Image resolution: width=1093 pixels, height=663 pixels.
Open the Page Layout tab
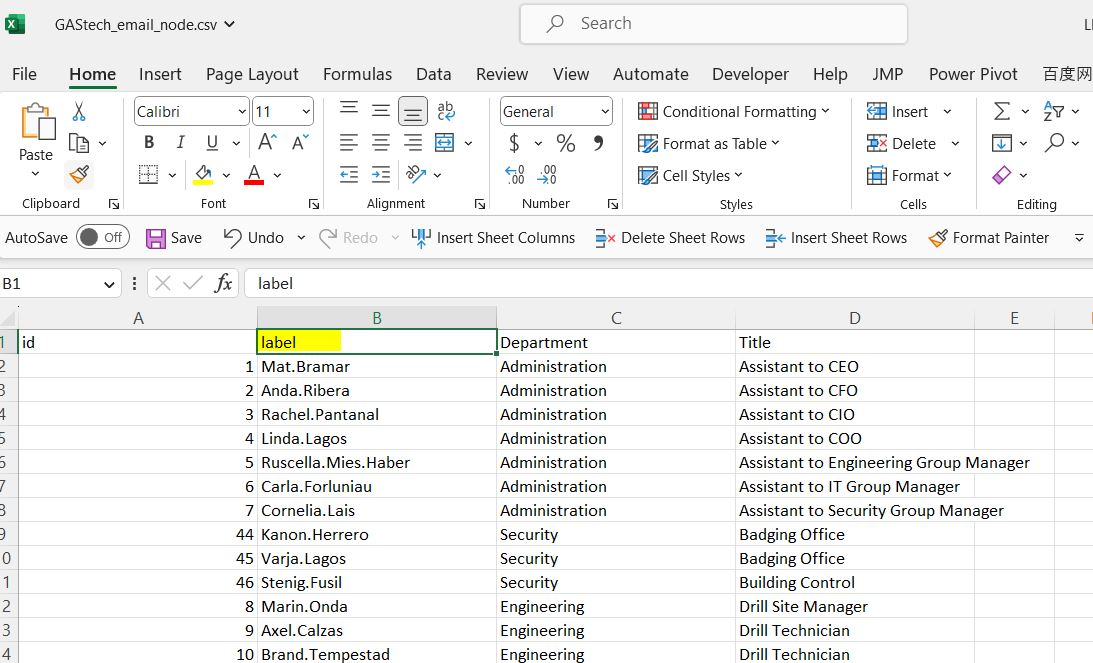click(x=252, y=74)
